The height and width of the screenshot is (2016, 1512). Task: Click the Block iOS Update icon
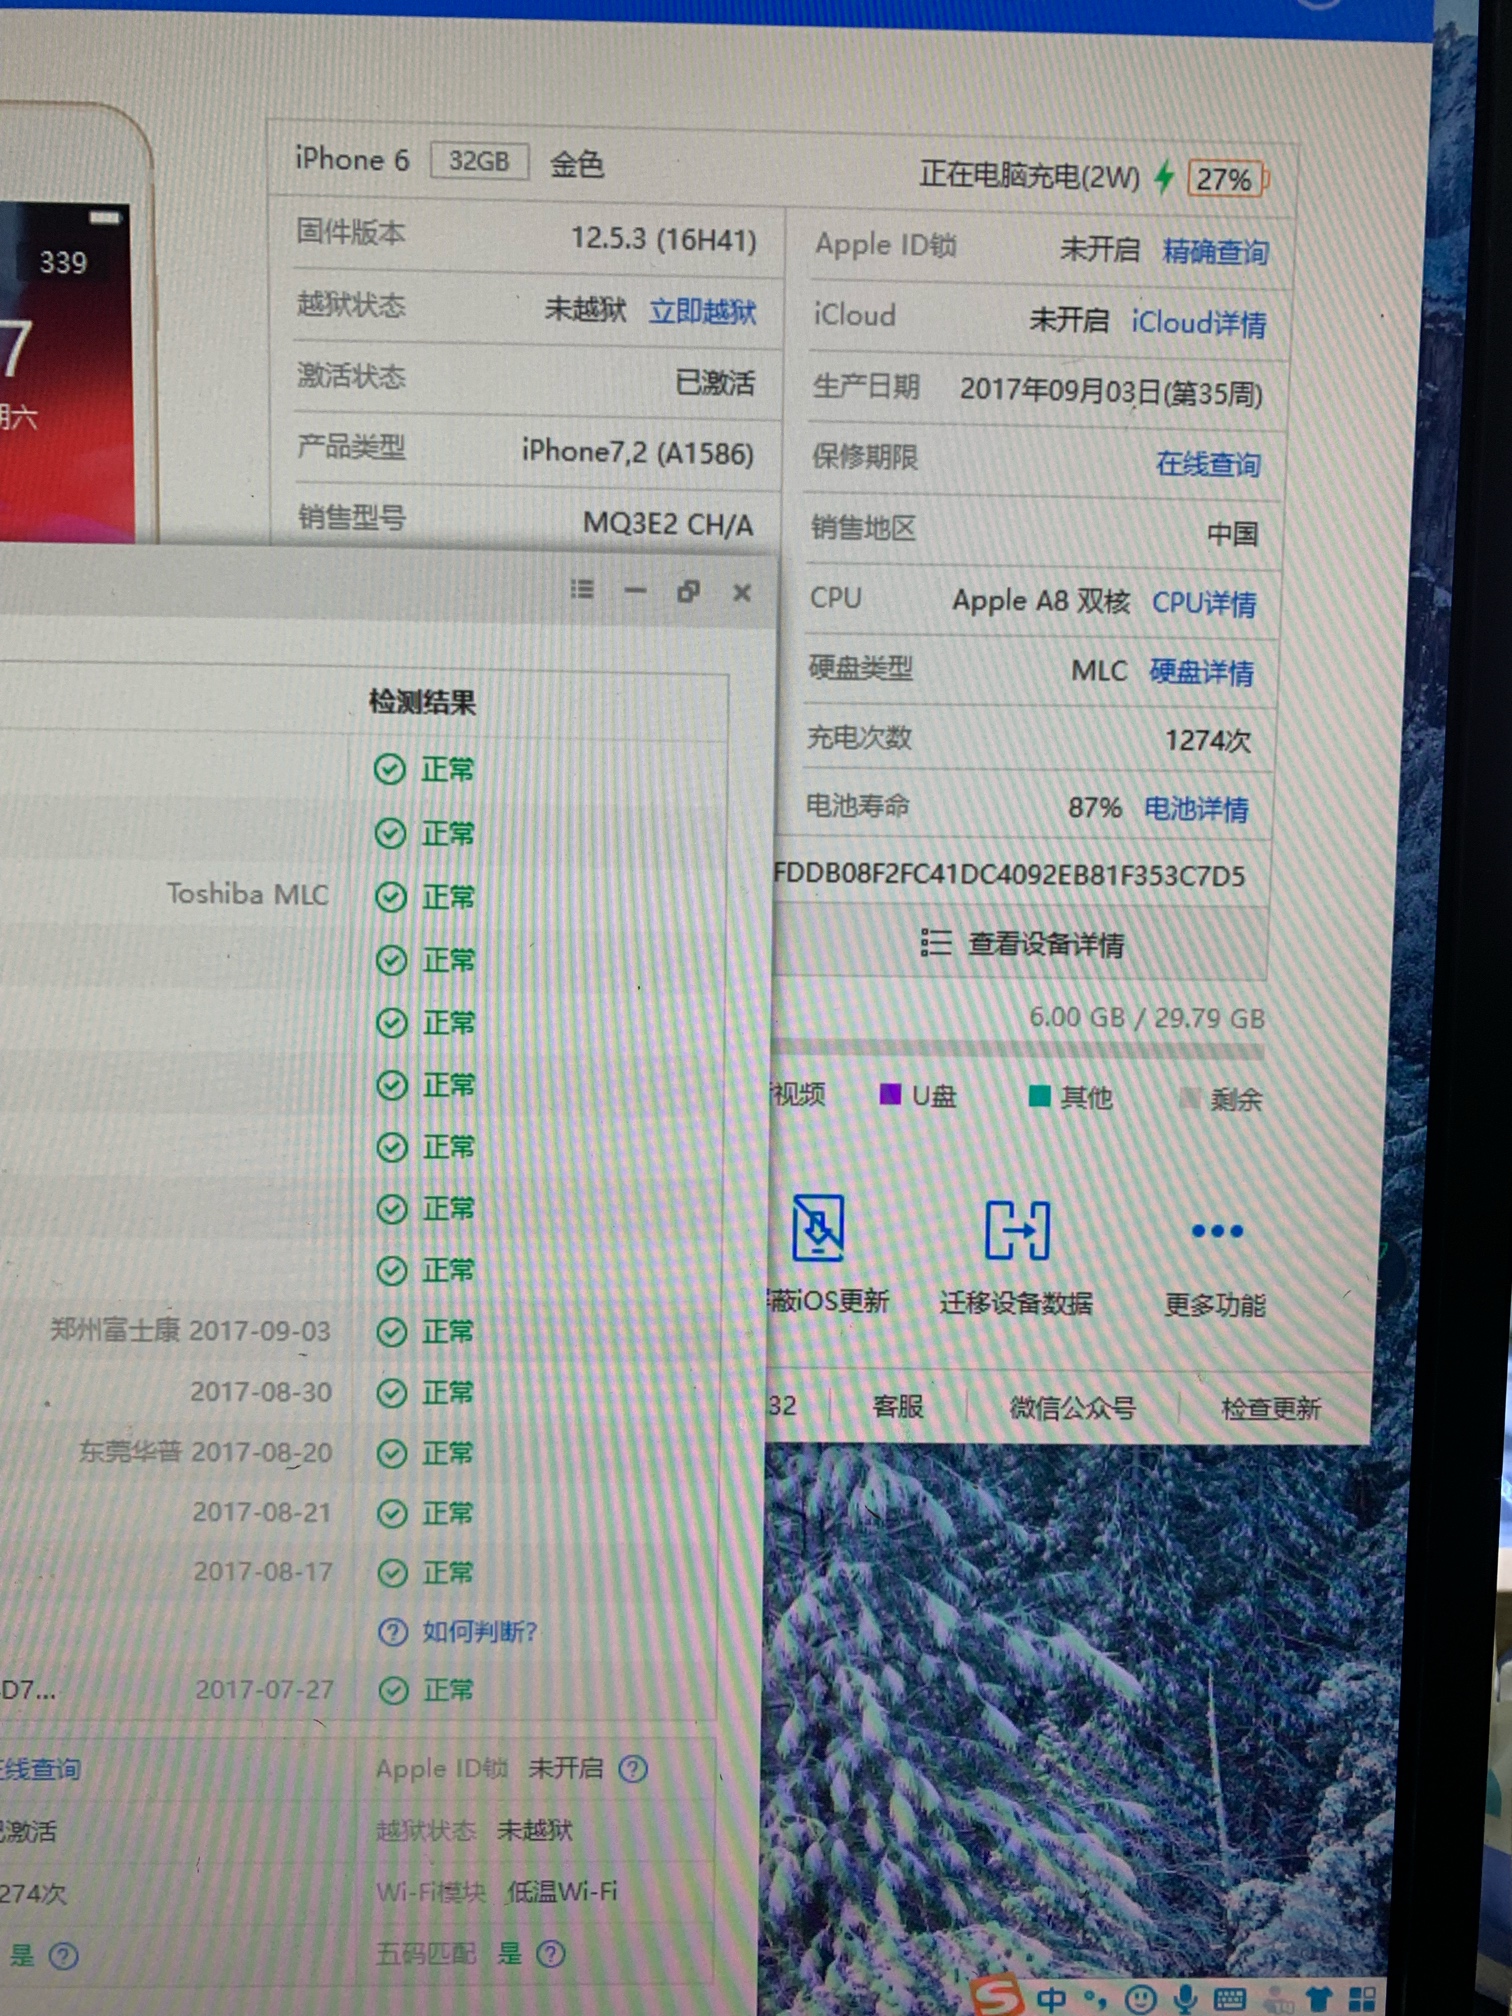[x=818, y=1228]
